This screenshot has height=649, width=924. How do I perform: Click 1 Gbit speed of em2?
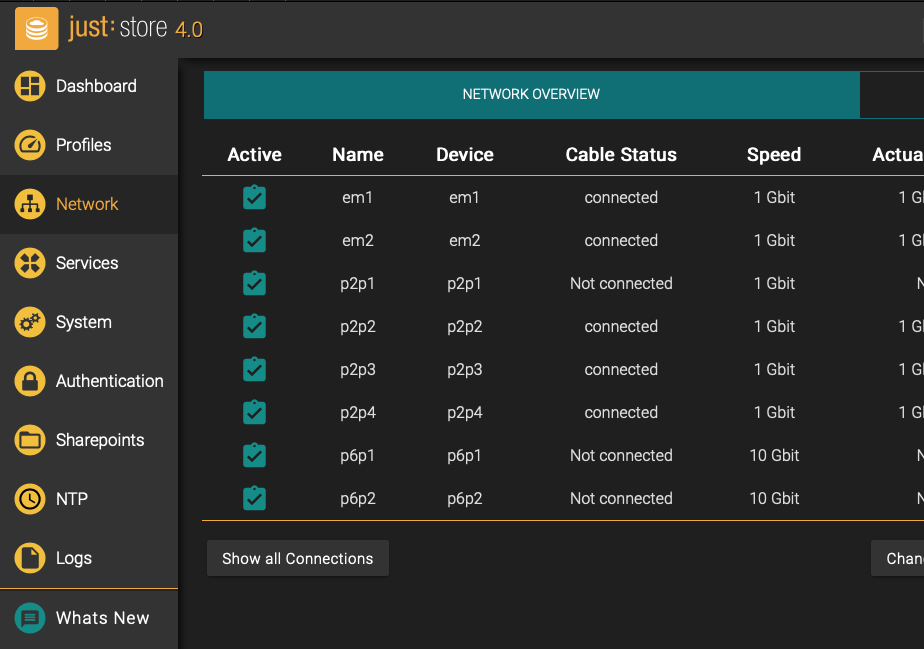pyautogui.click(x=774, y=241)
